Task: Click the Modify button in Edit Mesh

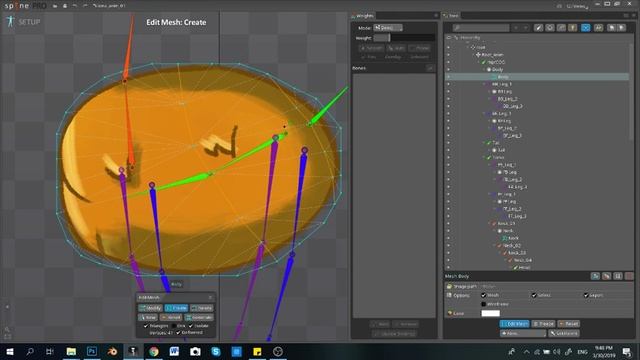Action: pyautogui.click(x=151, y=308)
